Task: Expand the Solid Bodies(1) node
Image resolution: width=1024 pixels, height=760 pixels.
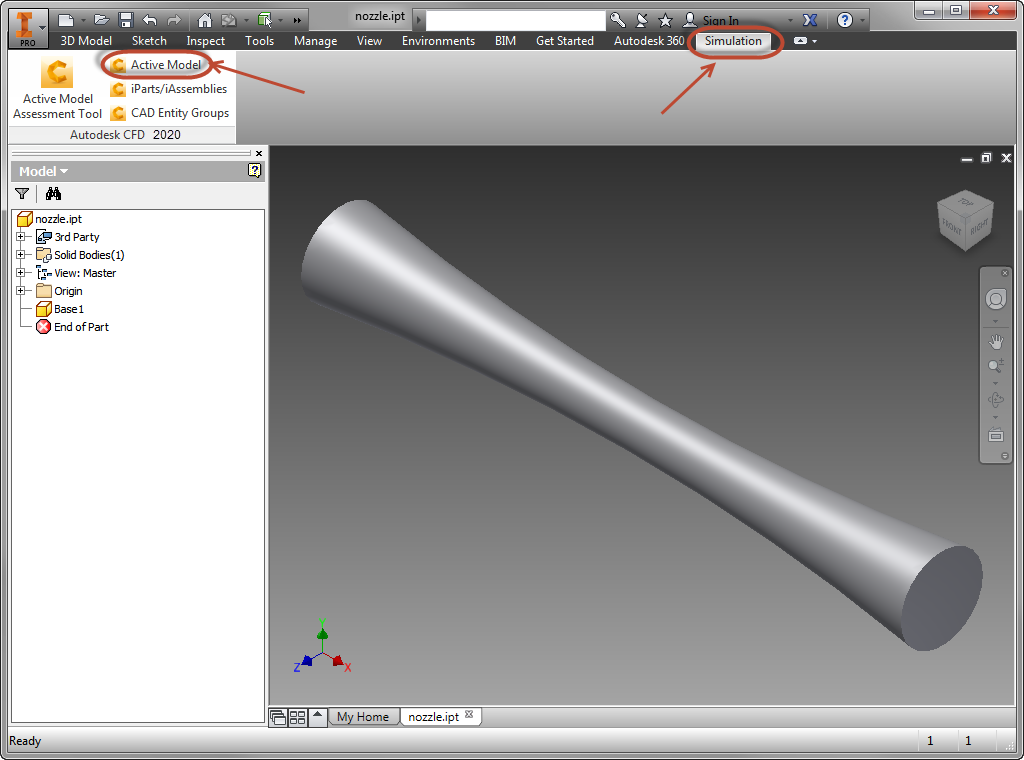Action: click(21, 255)
